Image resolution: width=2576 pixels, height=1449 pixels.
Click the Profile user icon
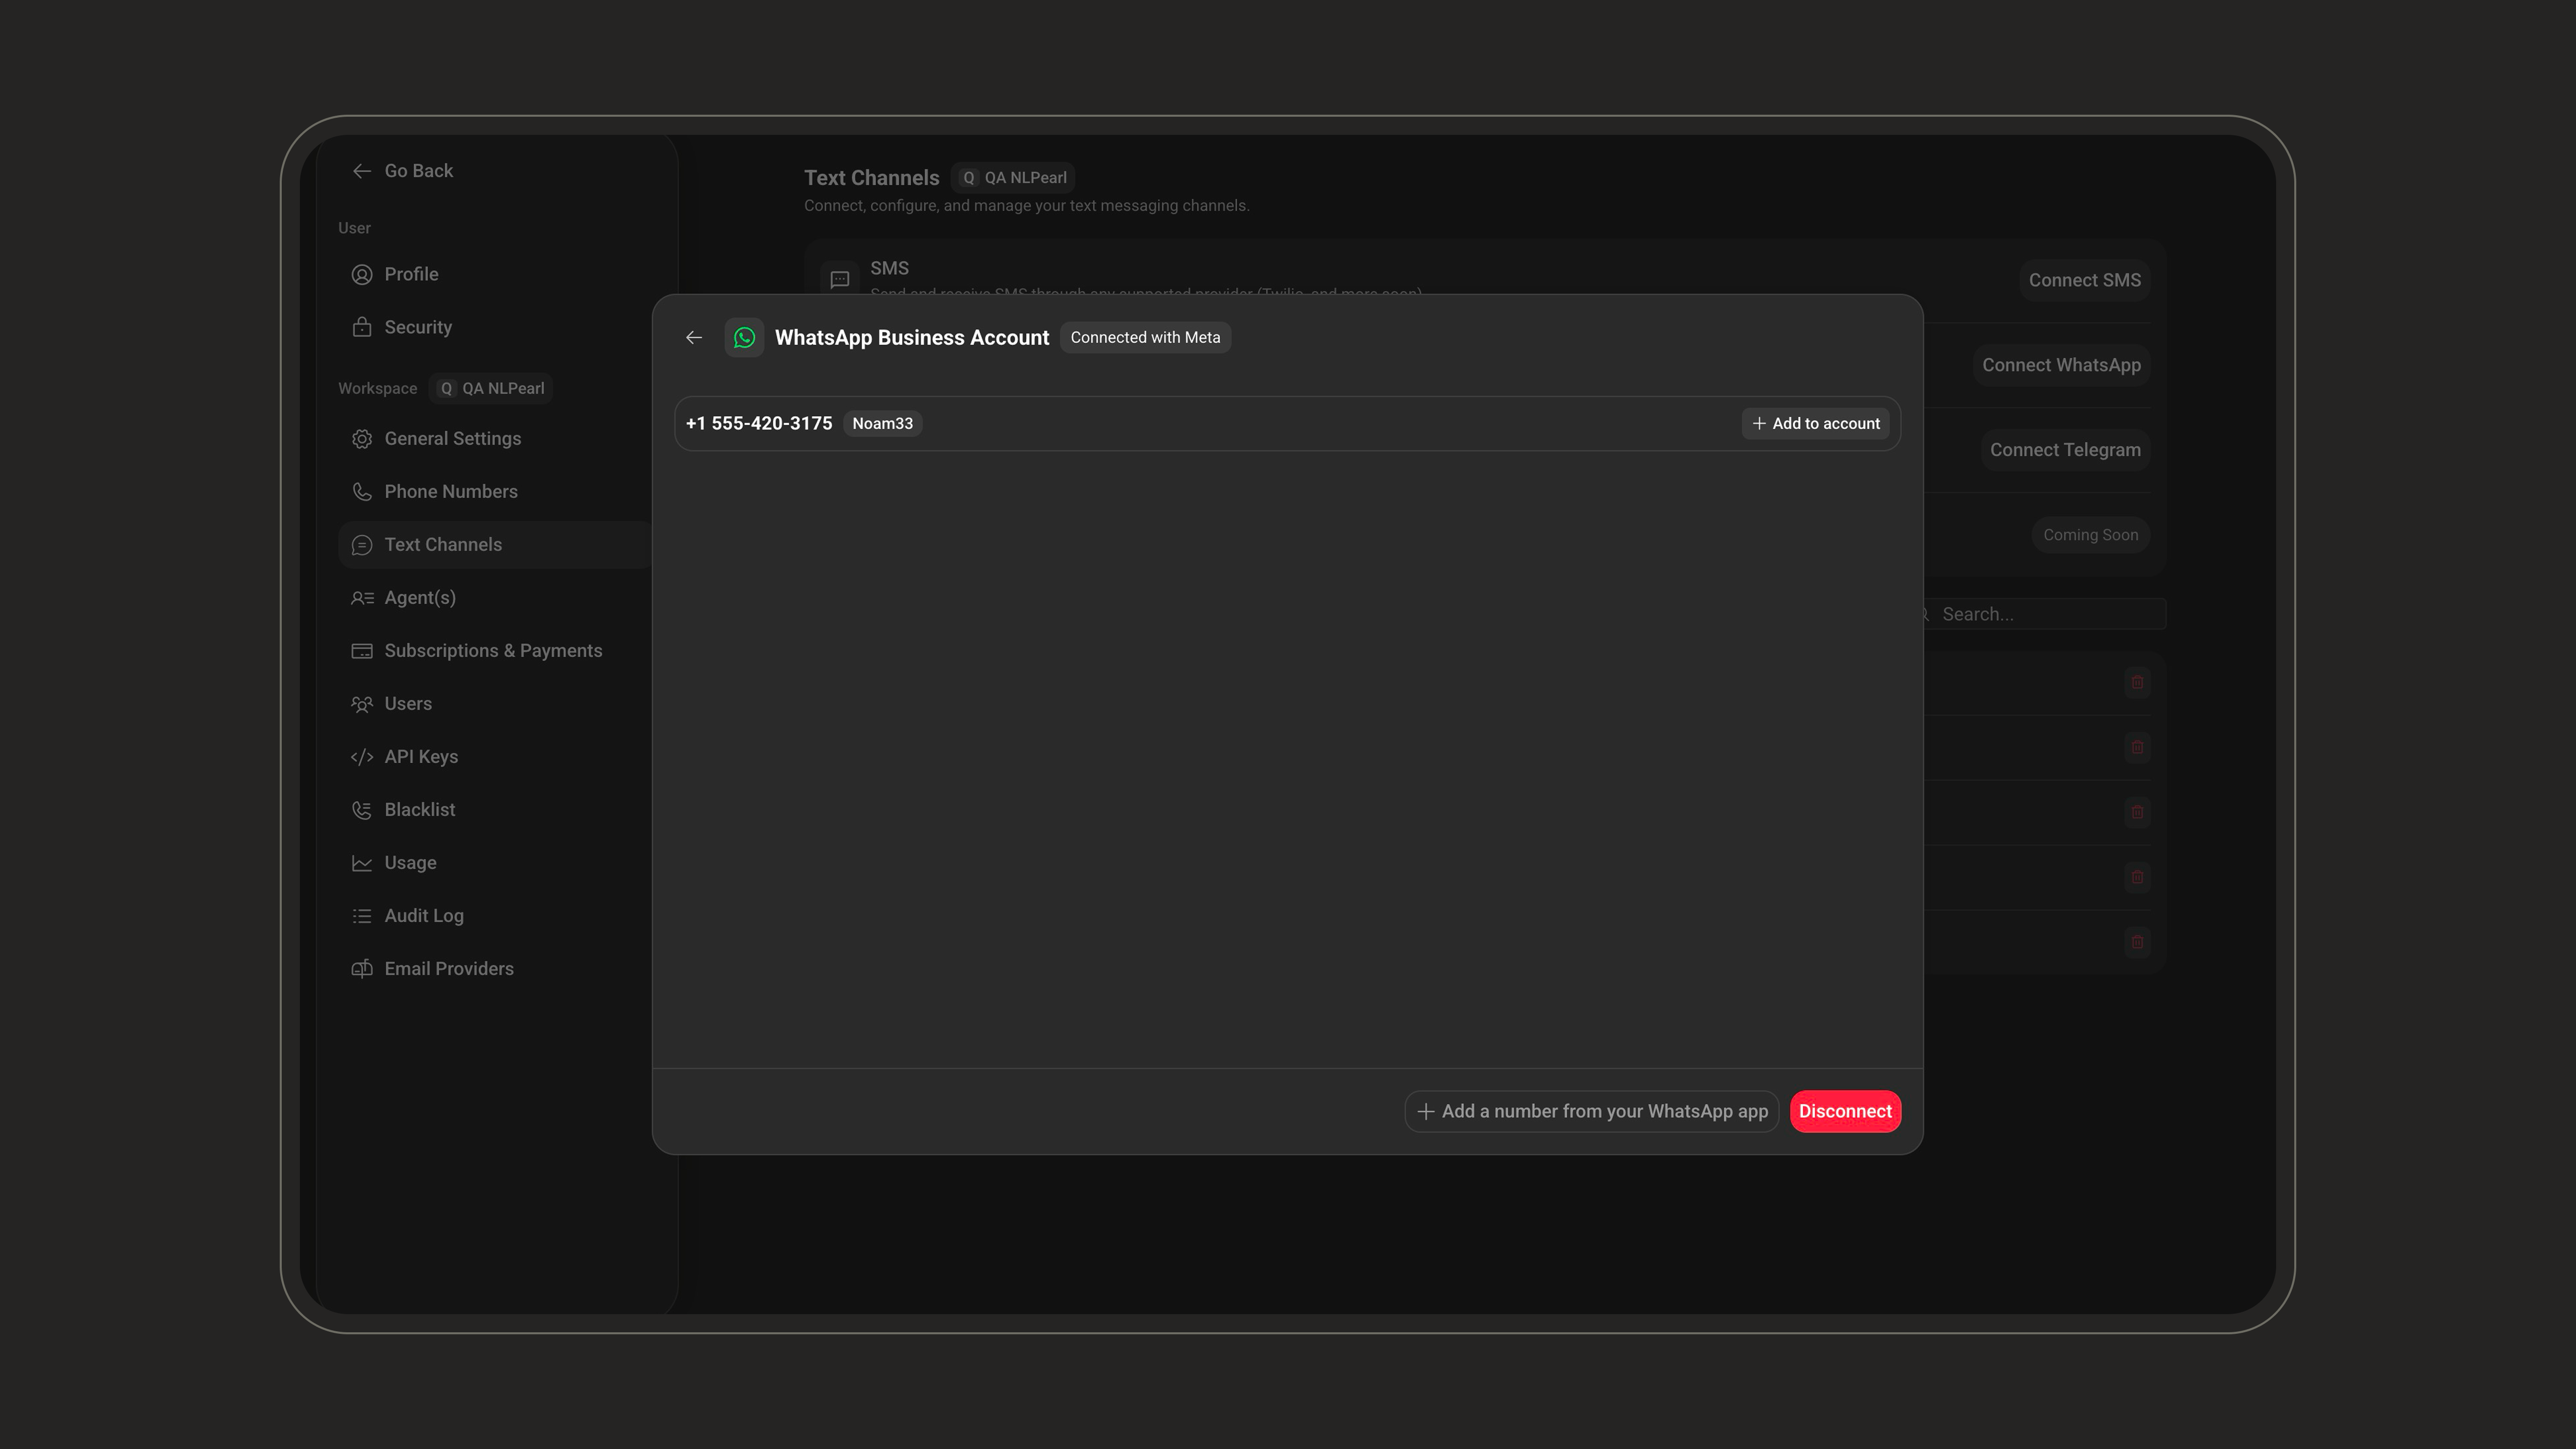click(x=362, y=274)
